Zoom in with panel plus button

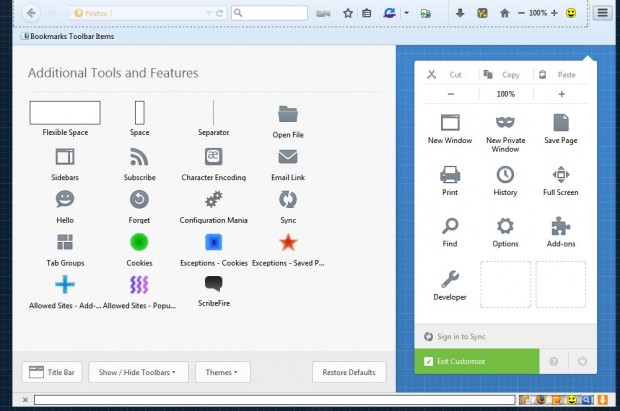pos(561,94)
